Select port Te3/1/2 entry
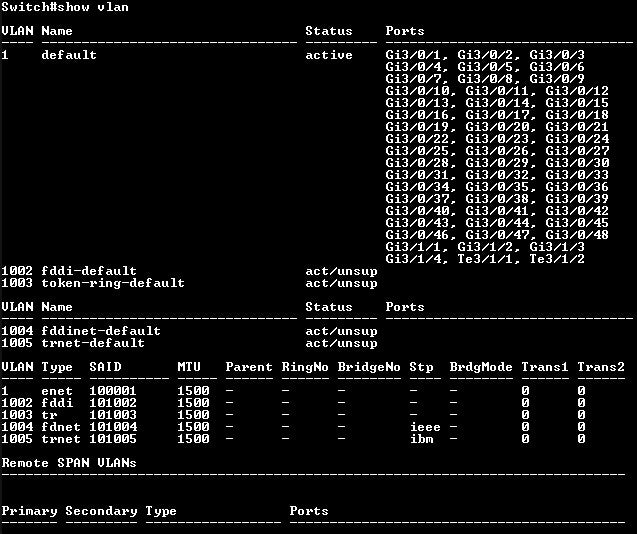This screenshot has height=534, width=637. (557, 259)
